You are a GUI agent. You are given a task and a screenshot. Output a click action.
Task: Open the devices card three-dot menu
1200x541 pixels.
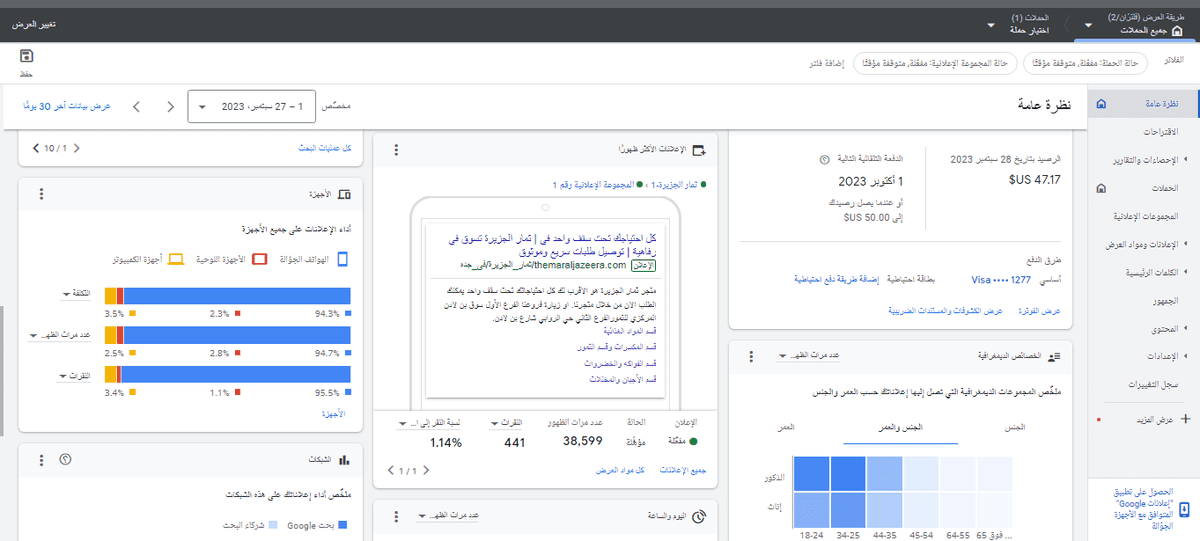click(41, 194)
